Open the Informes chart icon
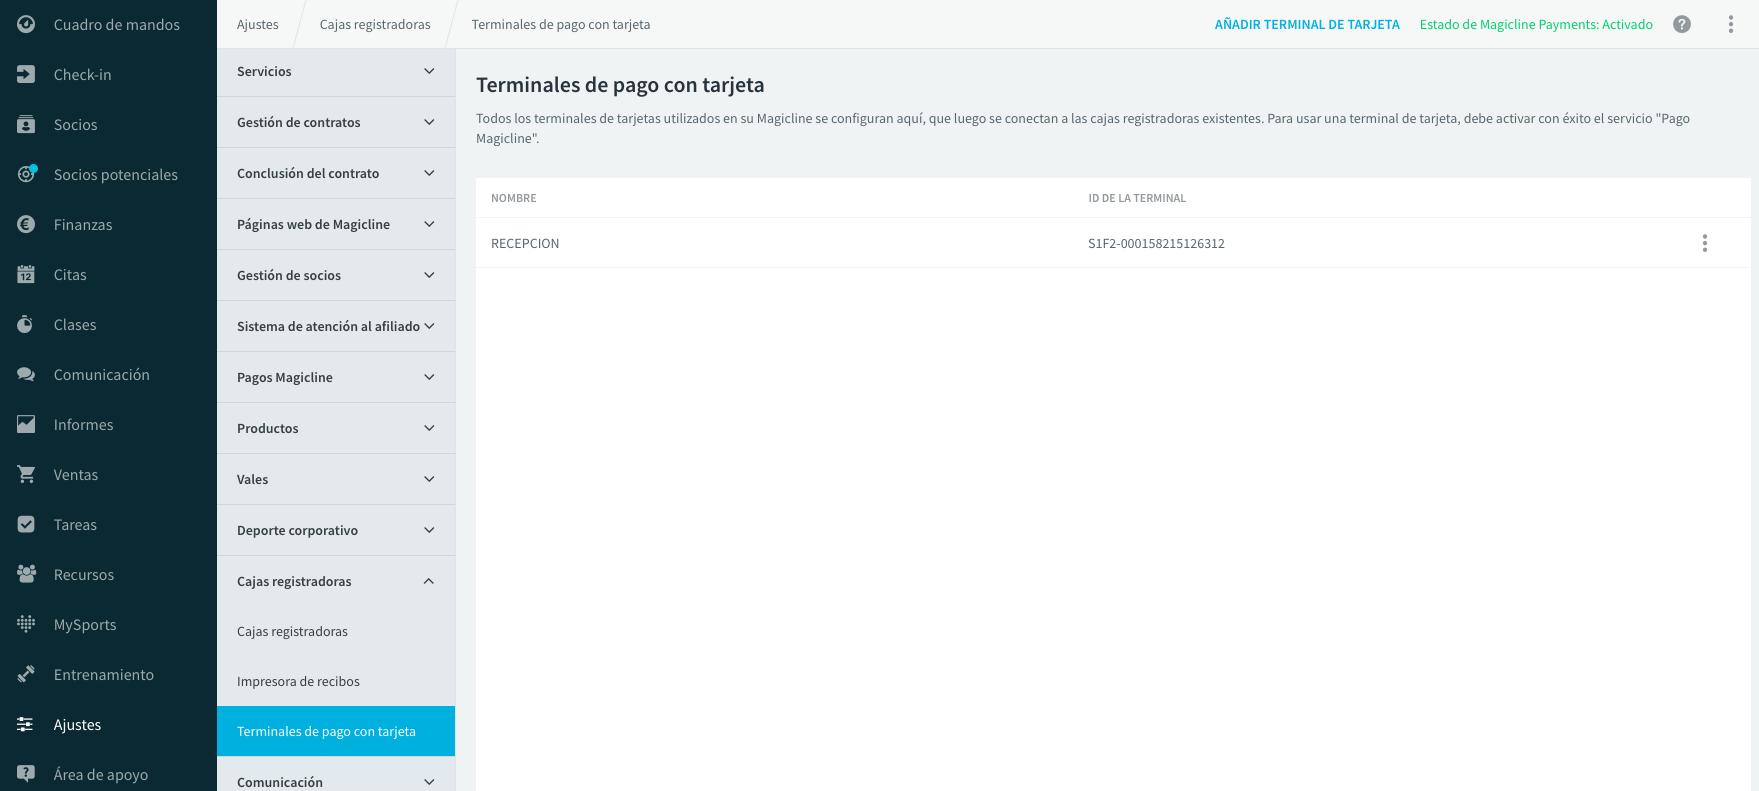 26,424
